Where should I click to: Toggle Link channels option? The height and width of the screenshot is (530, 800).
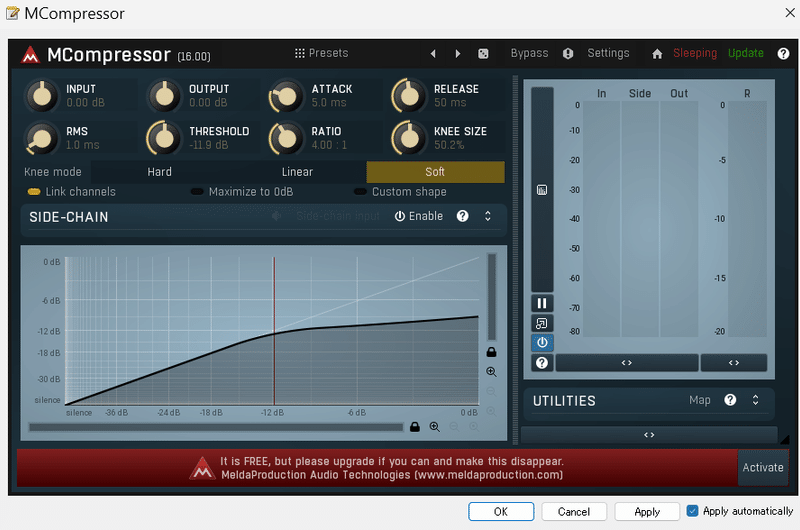[x=72, y=192]
